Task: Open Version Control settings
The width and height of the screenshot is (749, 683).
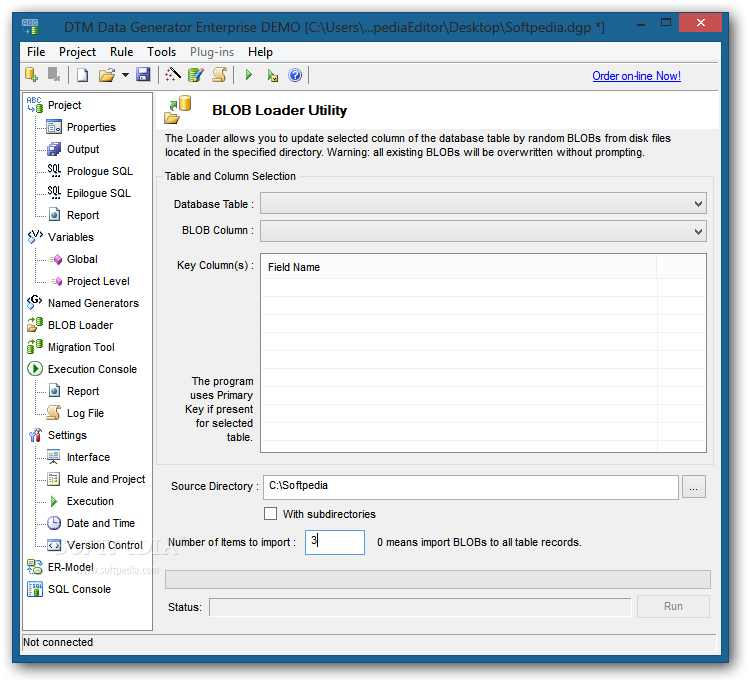Action: 105,544
